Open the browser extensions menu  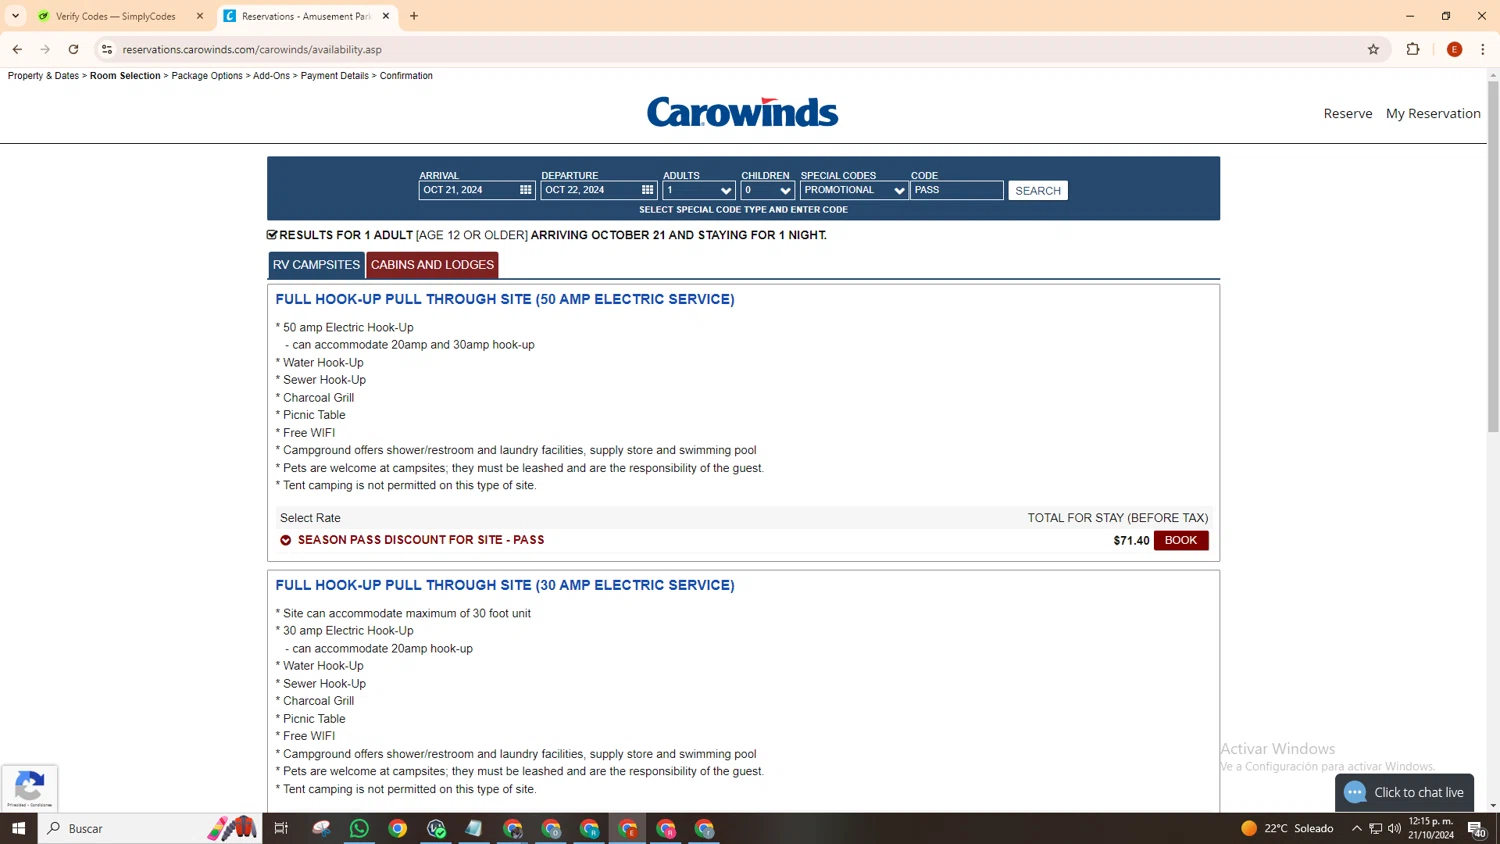[1413, 49]
